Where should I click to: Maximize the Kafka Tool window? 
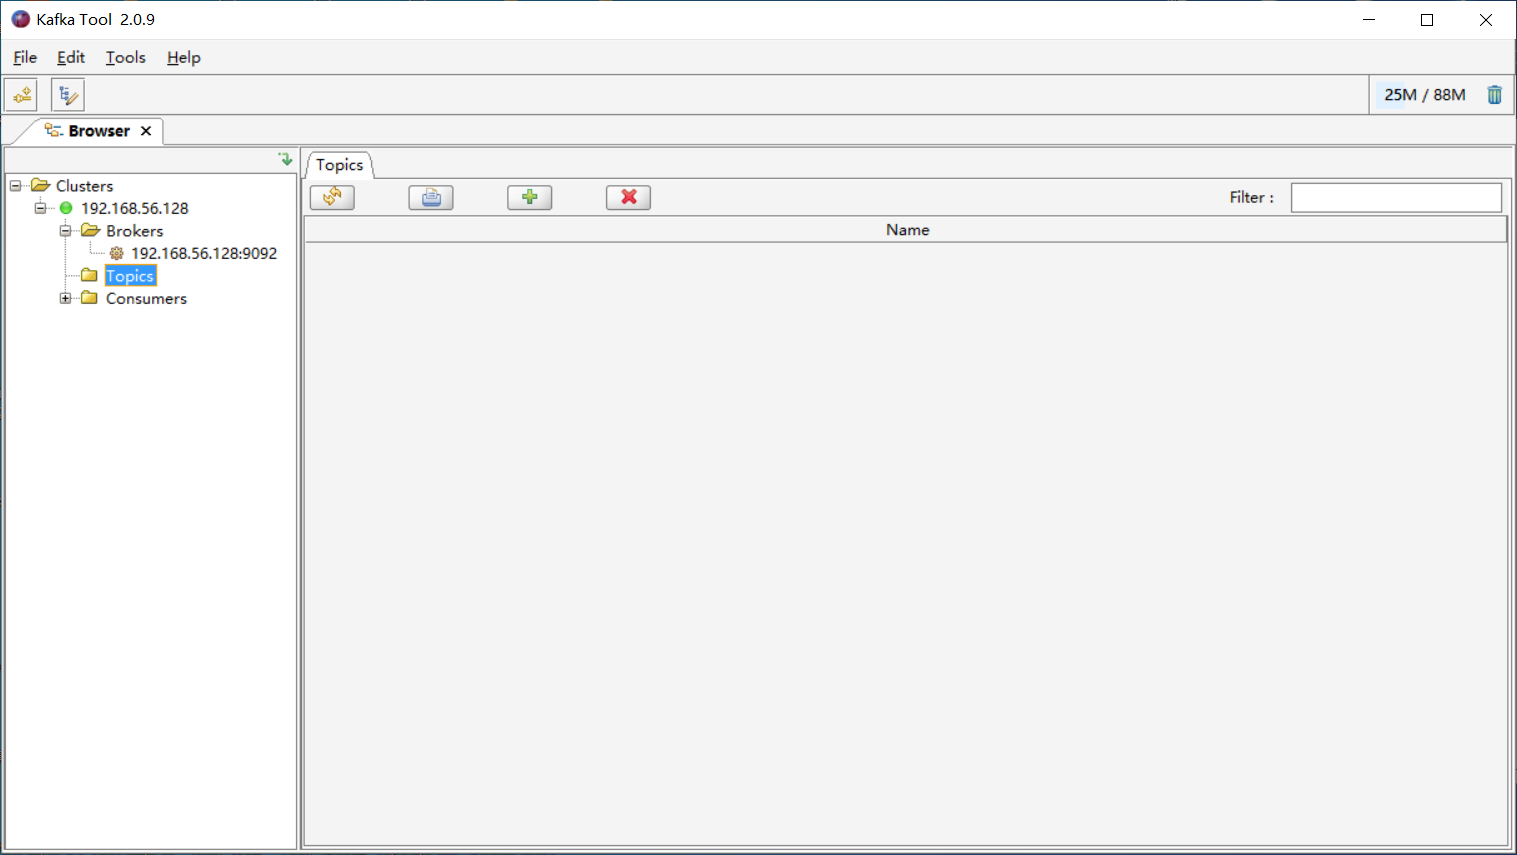coord(1427,20)
